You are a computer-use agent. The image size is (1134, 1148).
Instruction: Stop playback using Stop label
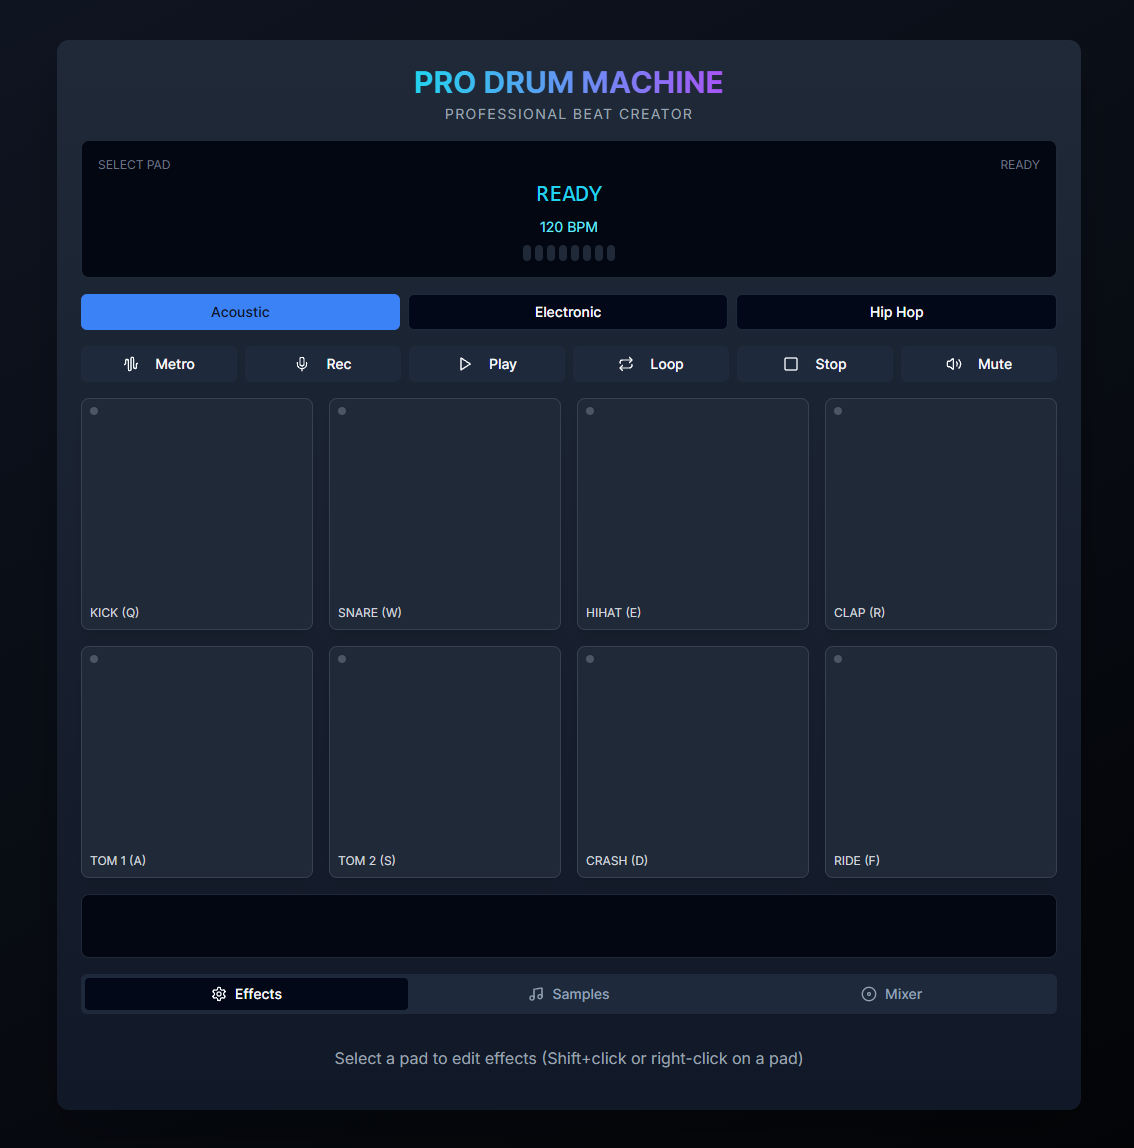(x=831, y=364)
